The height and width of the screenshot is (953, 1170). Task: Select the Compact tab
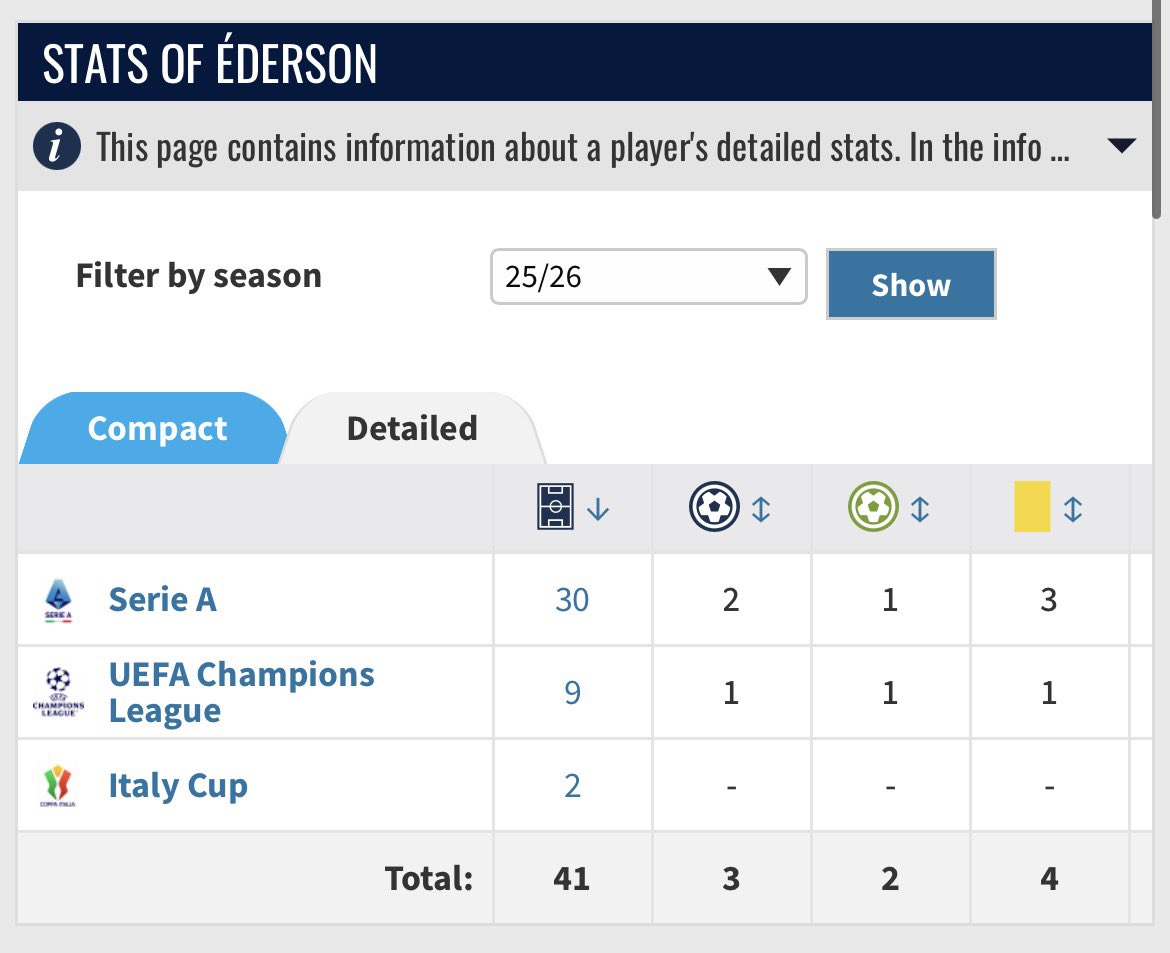(157, 428)
